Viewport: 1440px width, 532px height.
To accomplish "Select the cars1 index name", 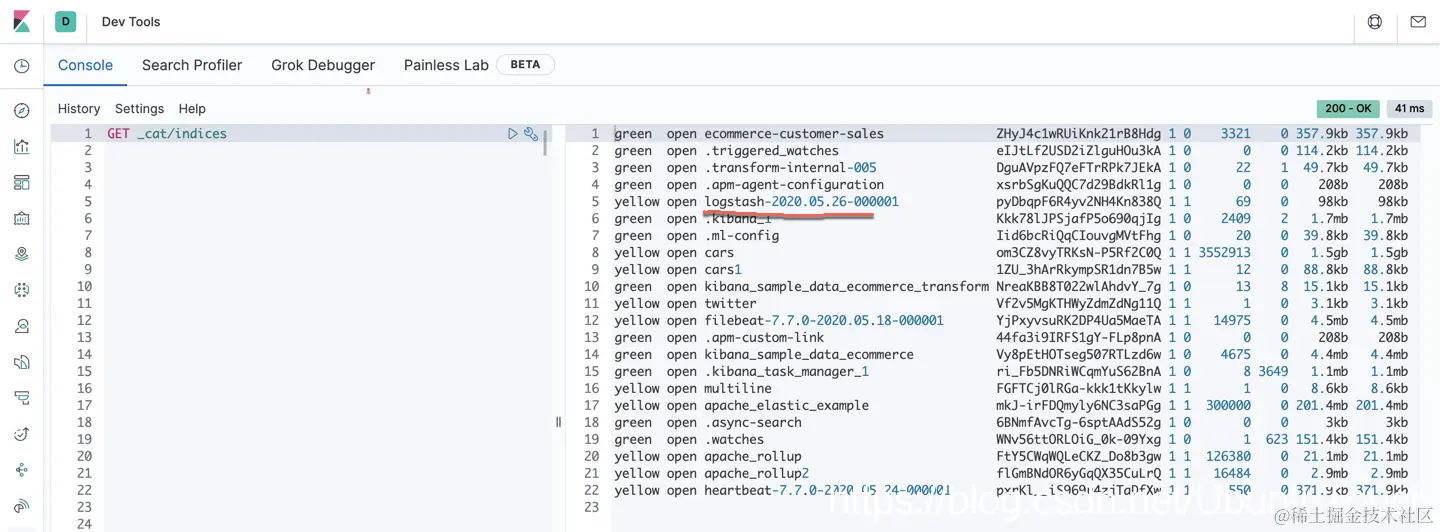I will pos(723,270).
